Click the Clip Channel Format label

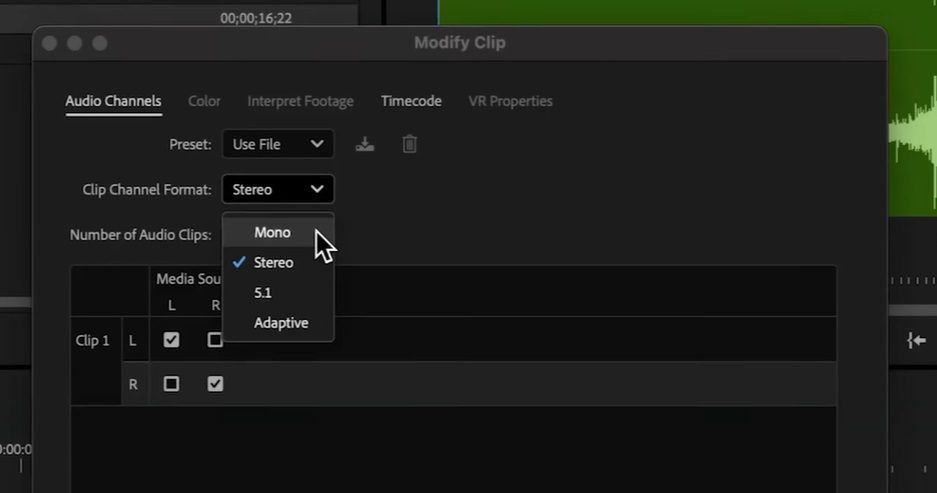[x=147, y=189]
